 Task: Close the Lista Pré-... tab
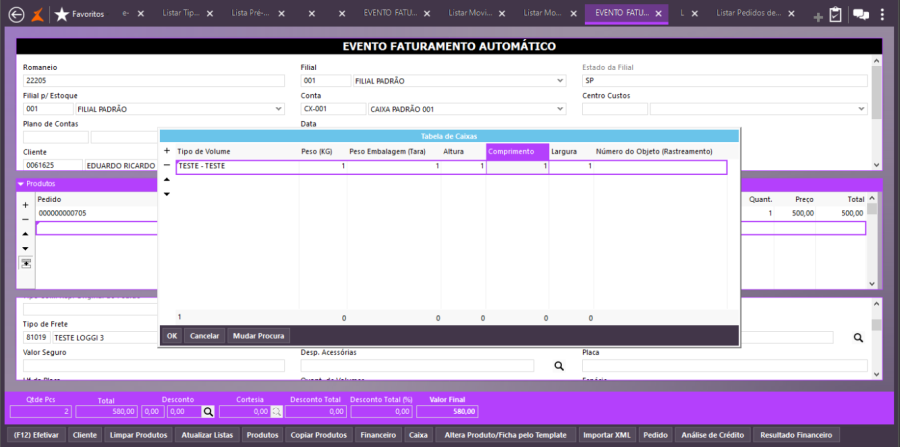[x=282, y=14]
